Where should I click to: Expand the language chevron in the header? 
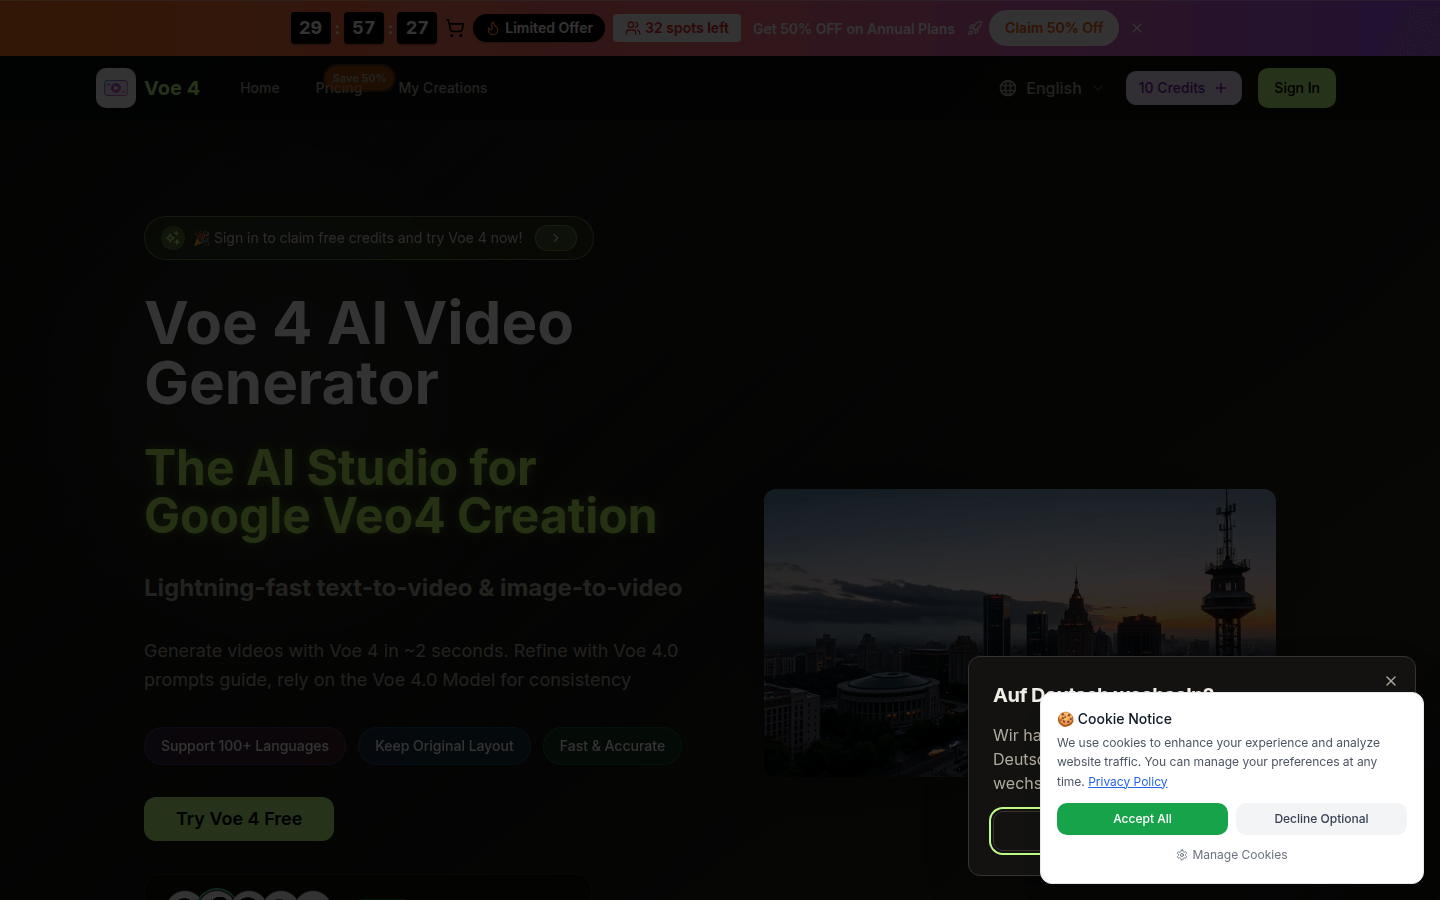click(1098, 88)
